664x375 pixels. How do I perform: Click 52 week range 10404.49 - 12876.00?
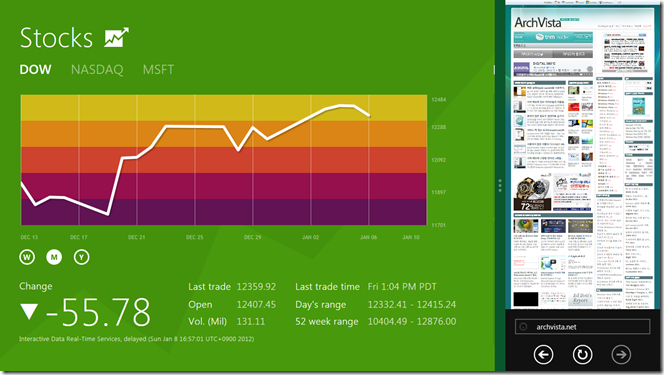pos(412,321)
